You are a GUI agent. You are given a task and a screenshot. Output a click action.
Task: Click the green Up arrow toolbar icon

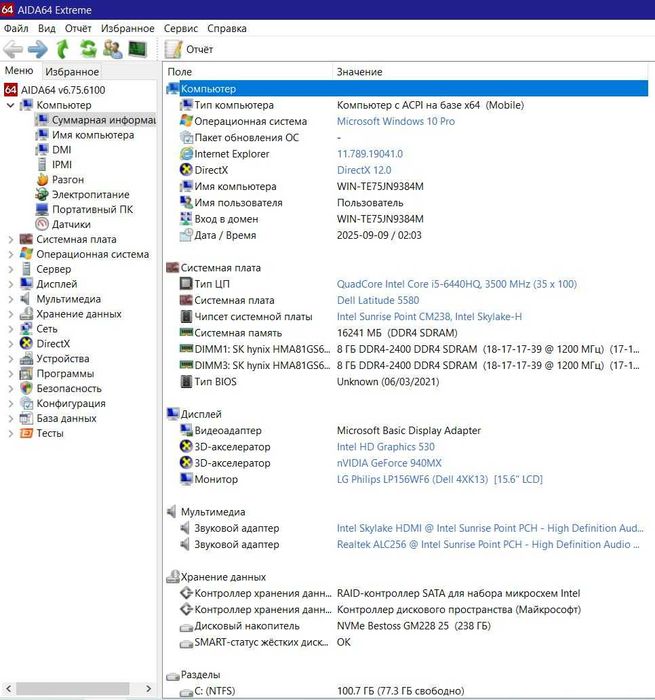pos(63,49)
